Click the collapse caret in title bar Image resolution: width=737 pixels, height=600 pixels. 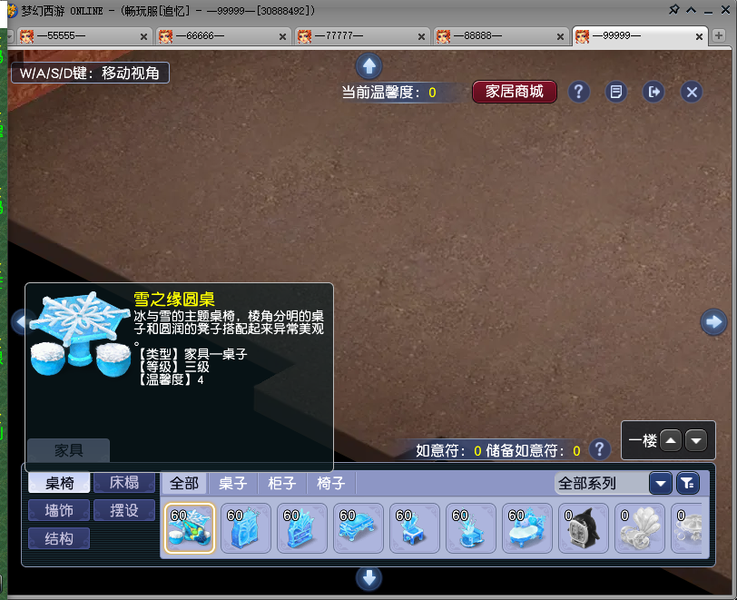(691, 9)
